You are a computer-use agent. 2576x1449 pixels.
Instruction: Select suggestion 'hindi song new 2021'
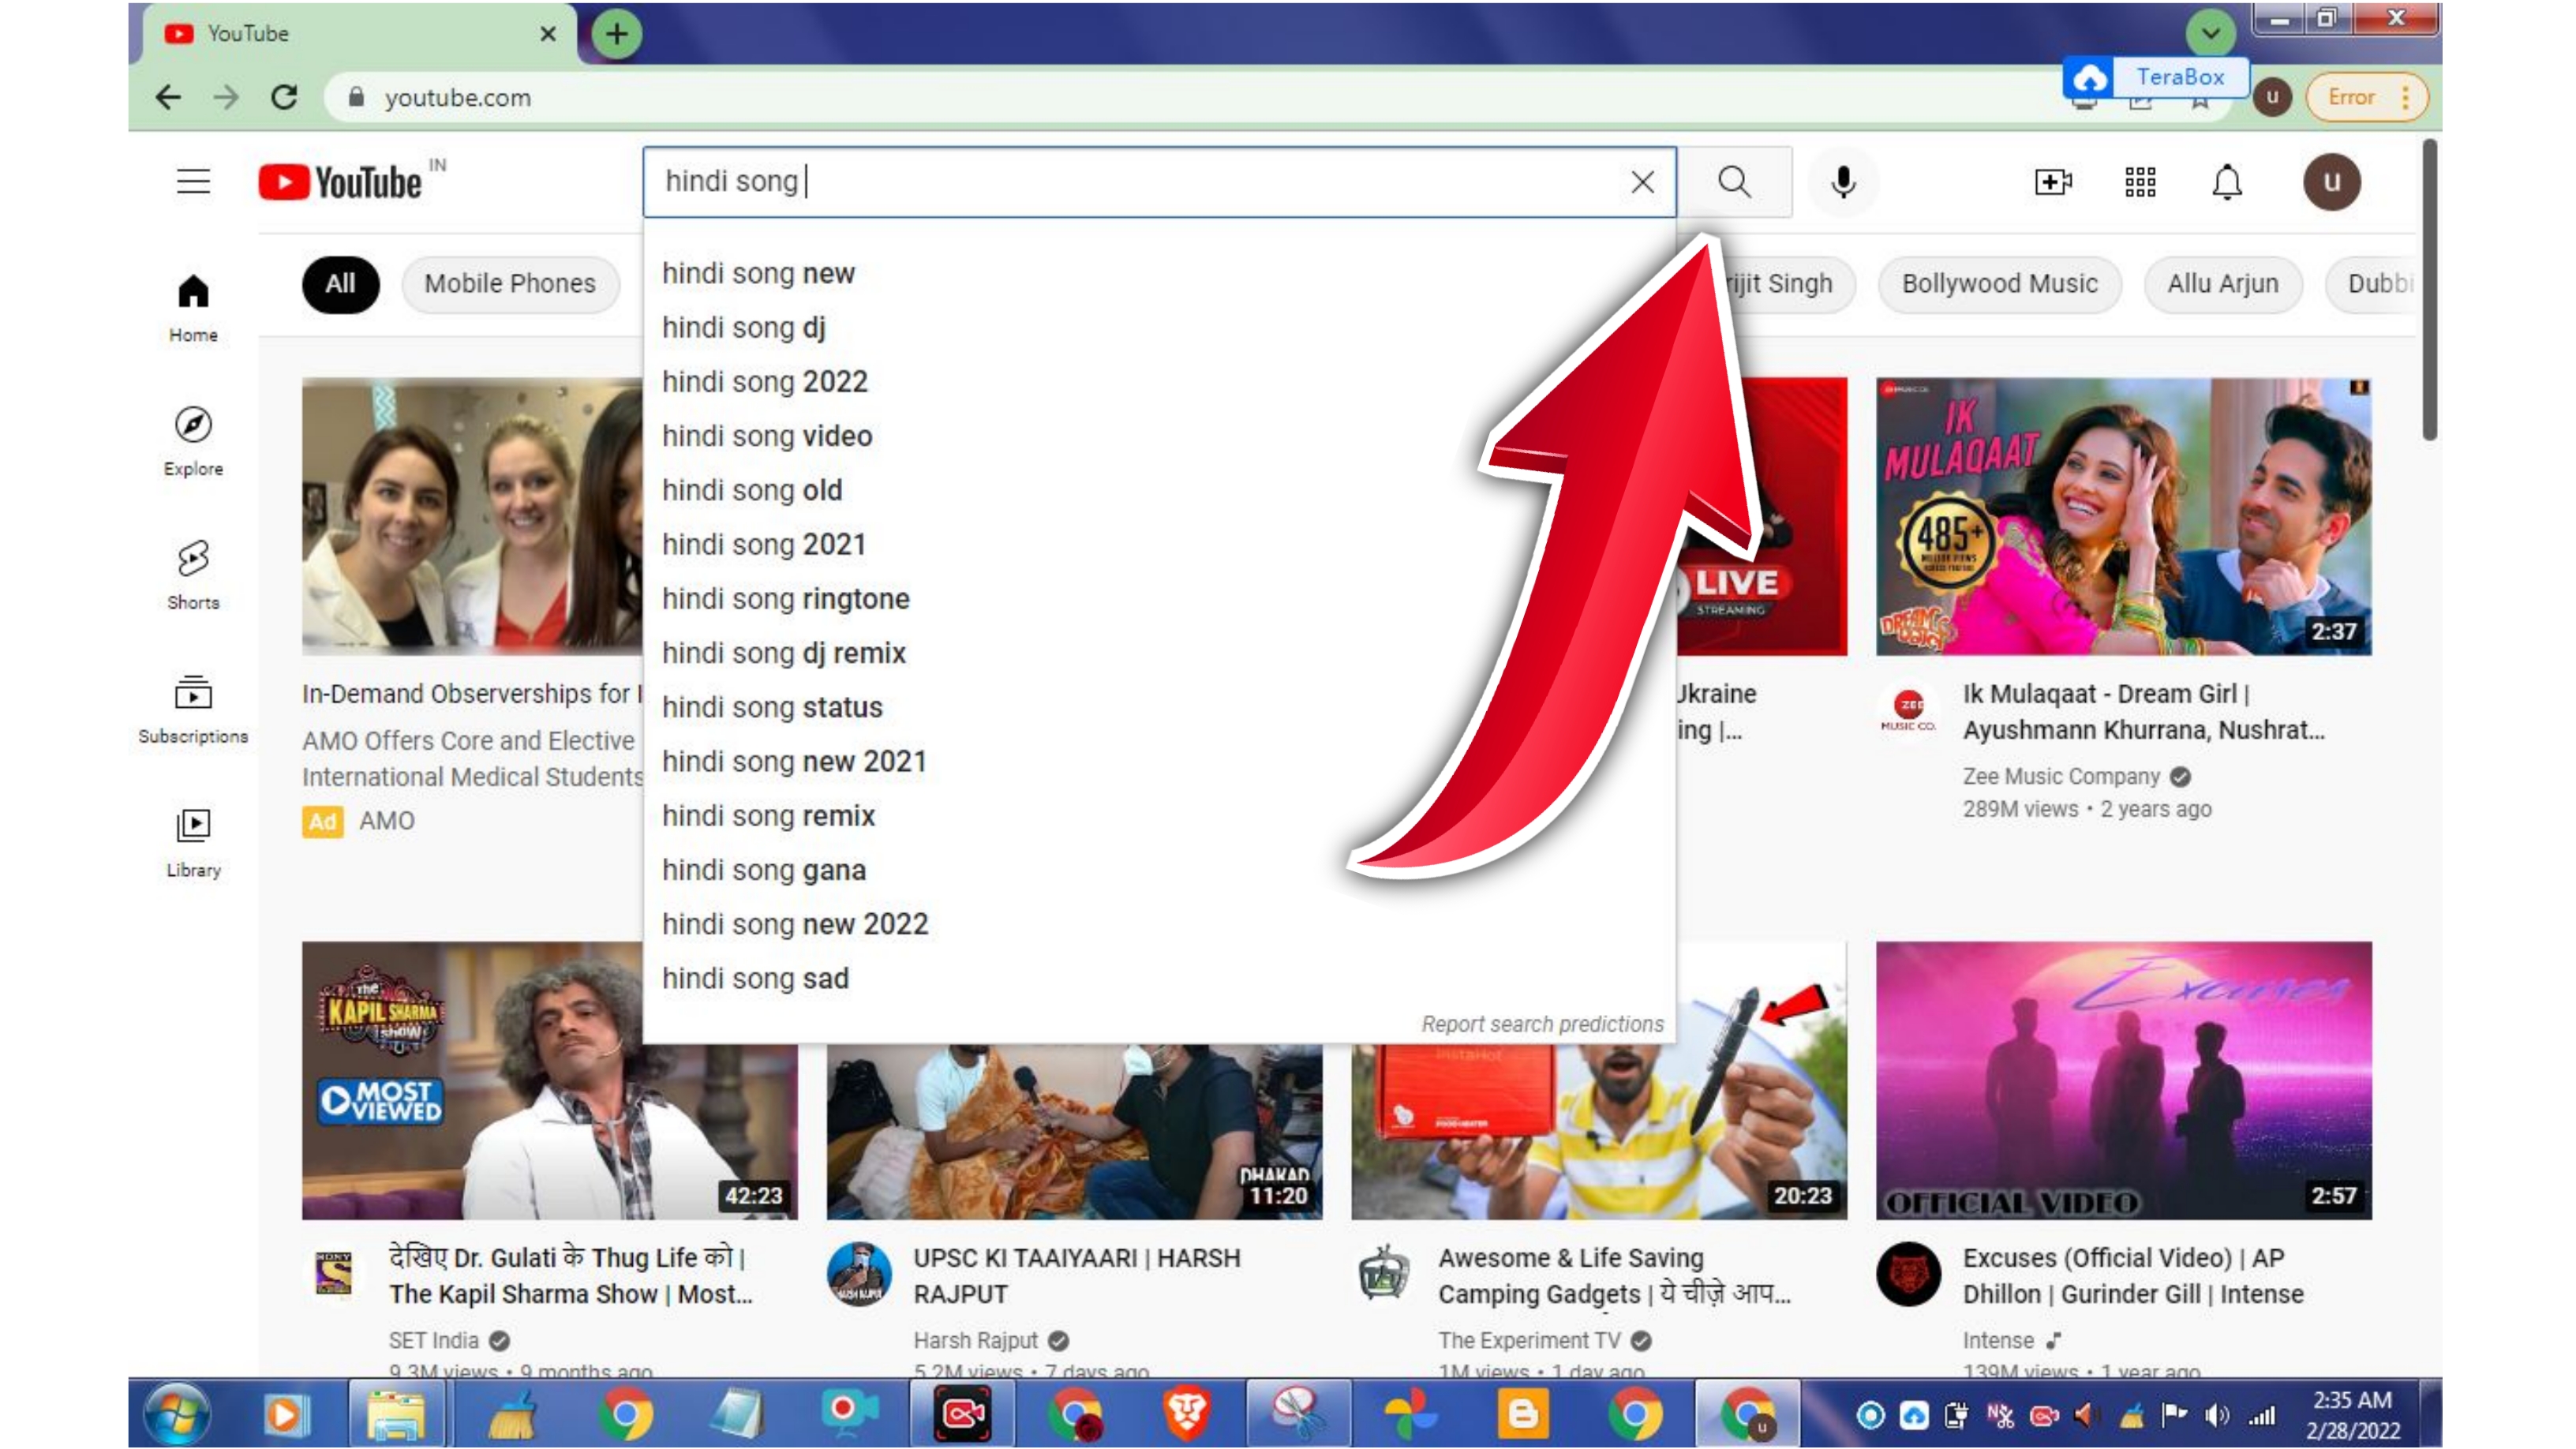coord(1159,761)
